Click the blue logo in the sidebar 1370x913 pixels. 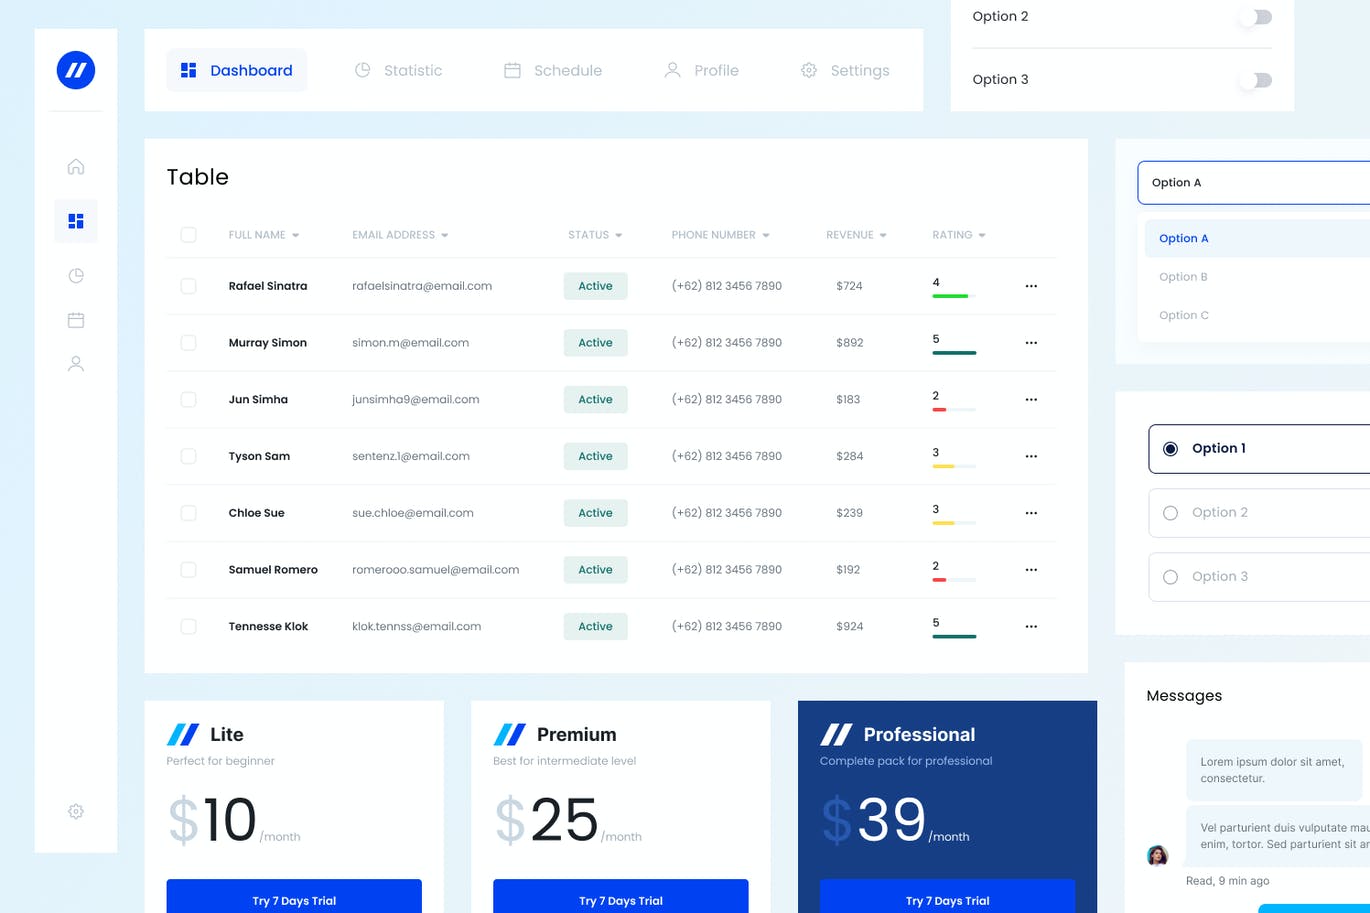[x=76, y=70]
